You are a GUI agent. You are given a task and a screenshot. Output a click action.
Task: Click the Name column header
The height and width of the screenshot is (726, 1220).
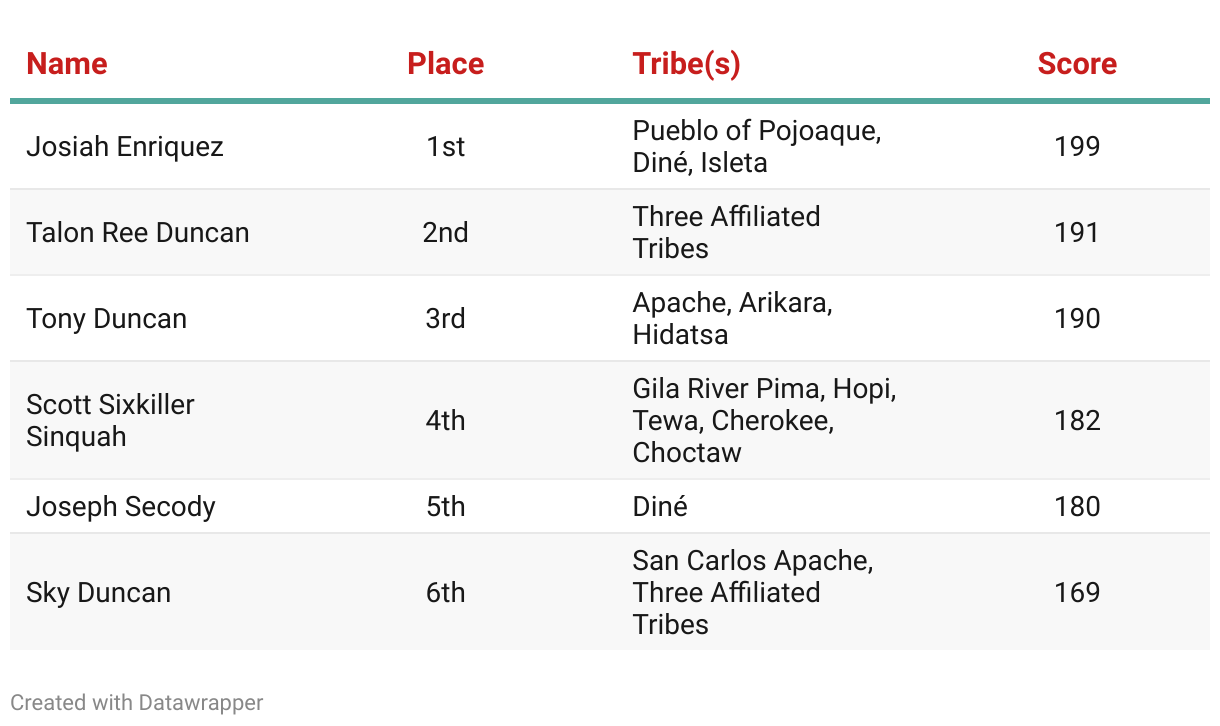(67, 64)
